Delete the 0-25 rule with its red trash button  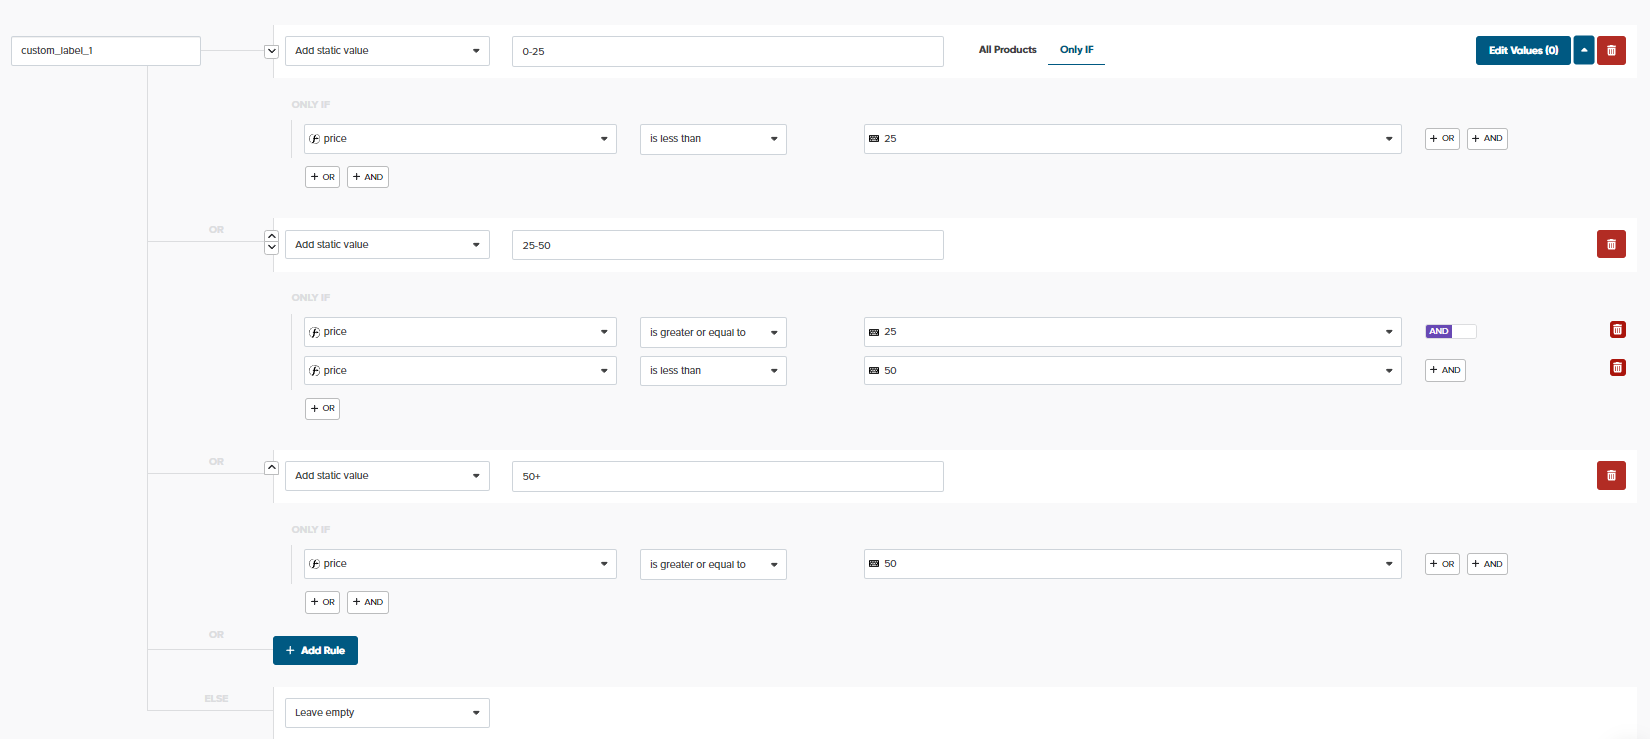click(1611, 50)
